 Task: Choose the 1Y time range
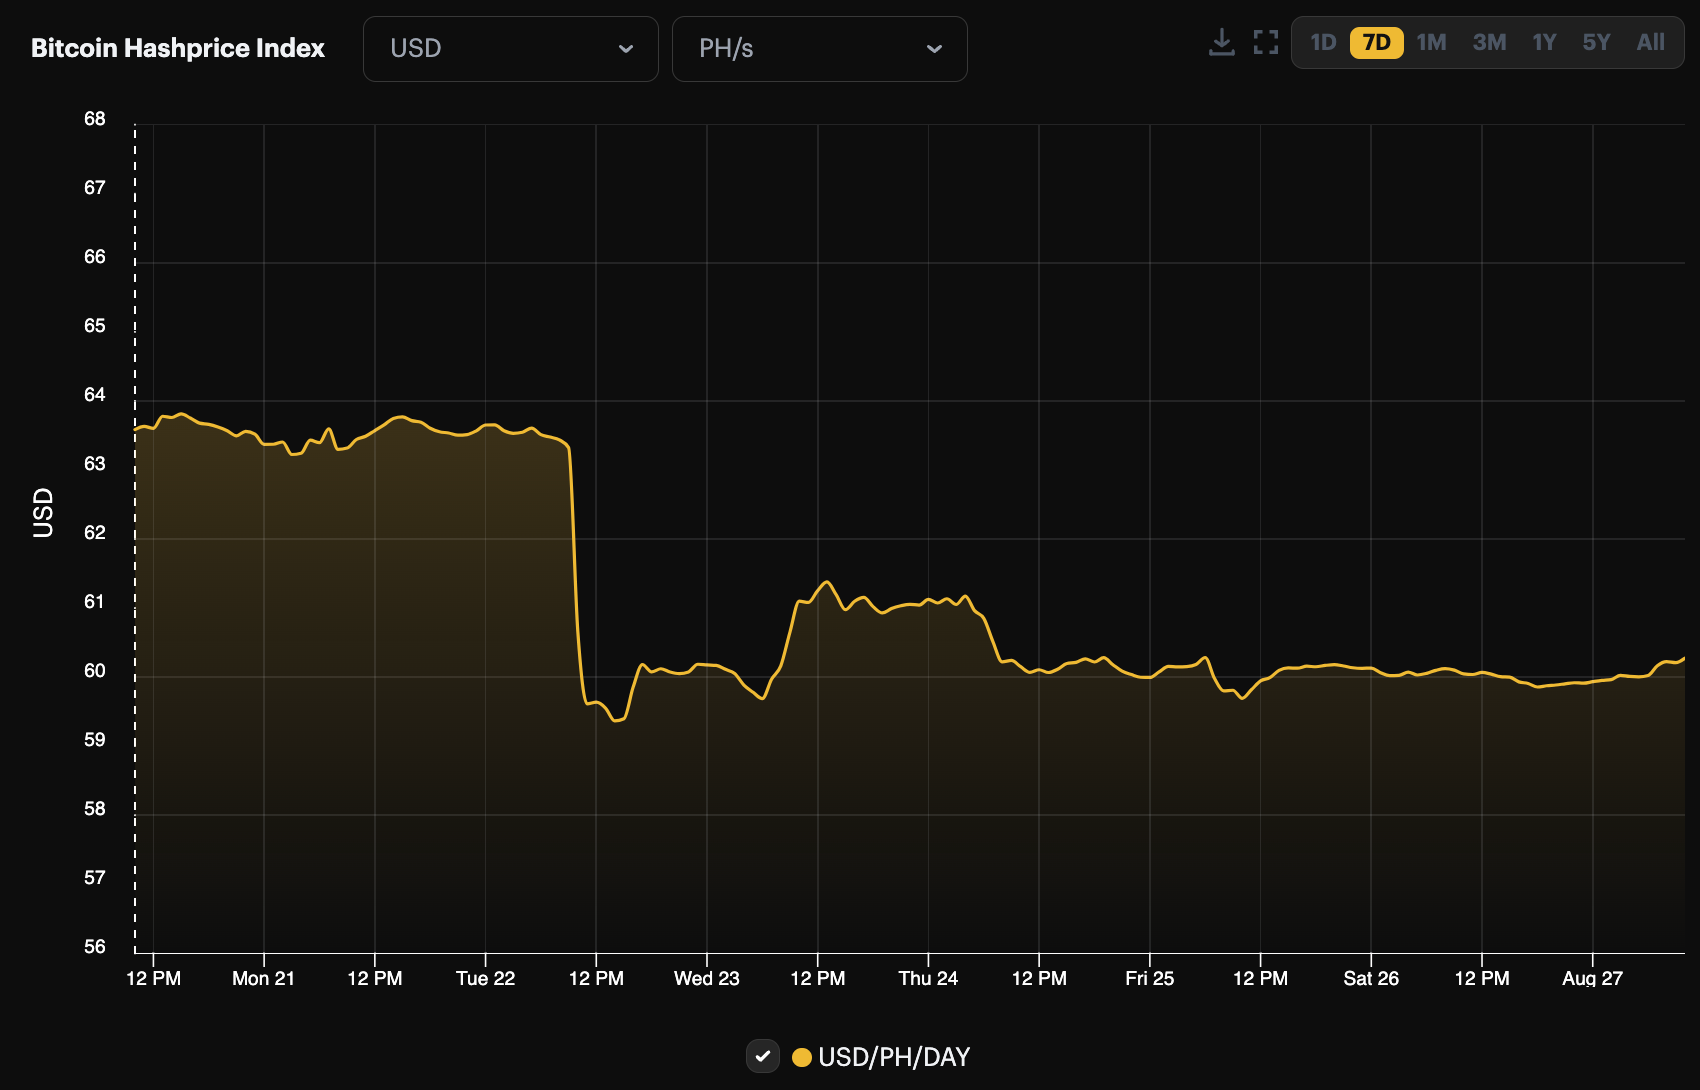[x=1543, y=42]
